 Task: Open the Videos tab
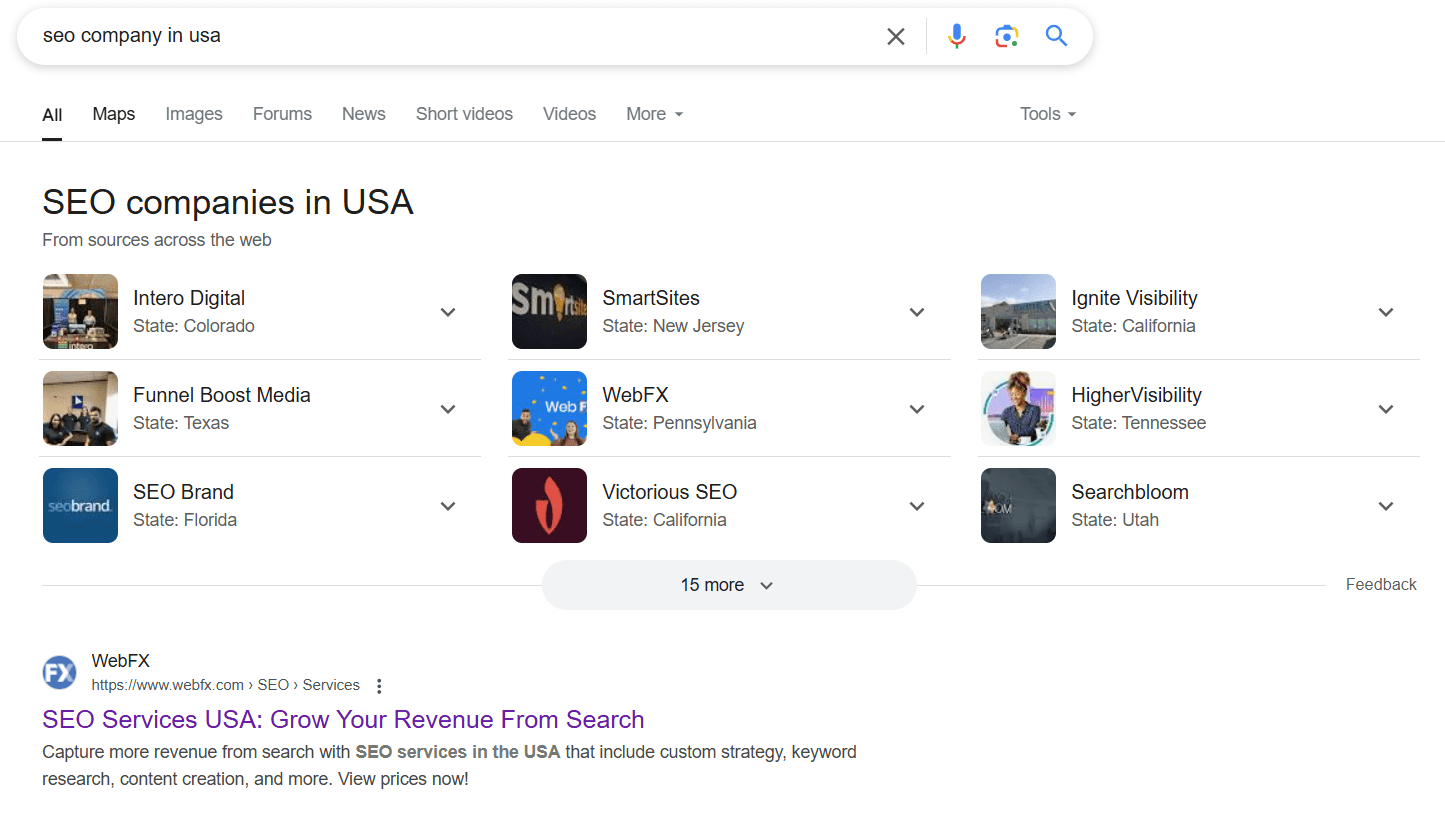pos(569,114)
